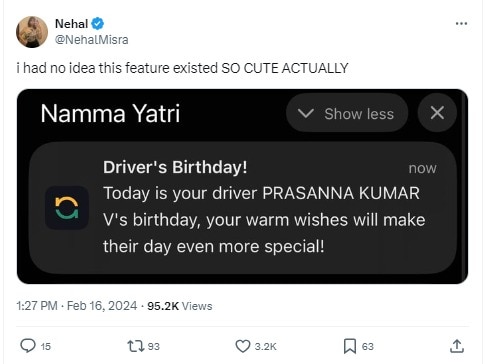The width and height of the screenshot is (486, 364).
Task: Click the Namma Yatri app icon
Action: click(x=67, y=208)
